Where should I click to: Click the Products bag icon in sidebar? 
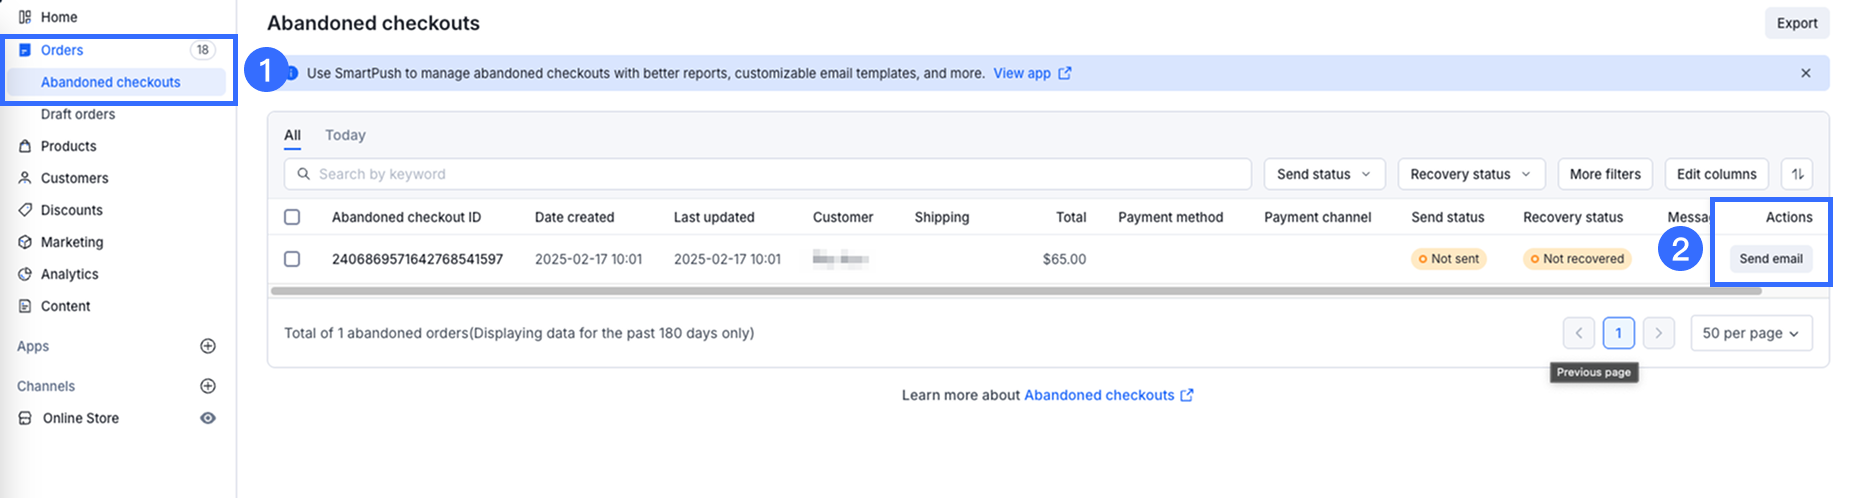click(25, 146)
